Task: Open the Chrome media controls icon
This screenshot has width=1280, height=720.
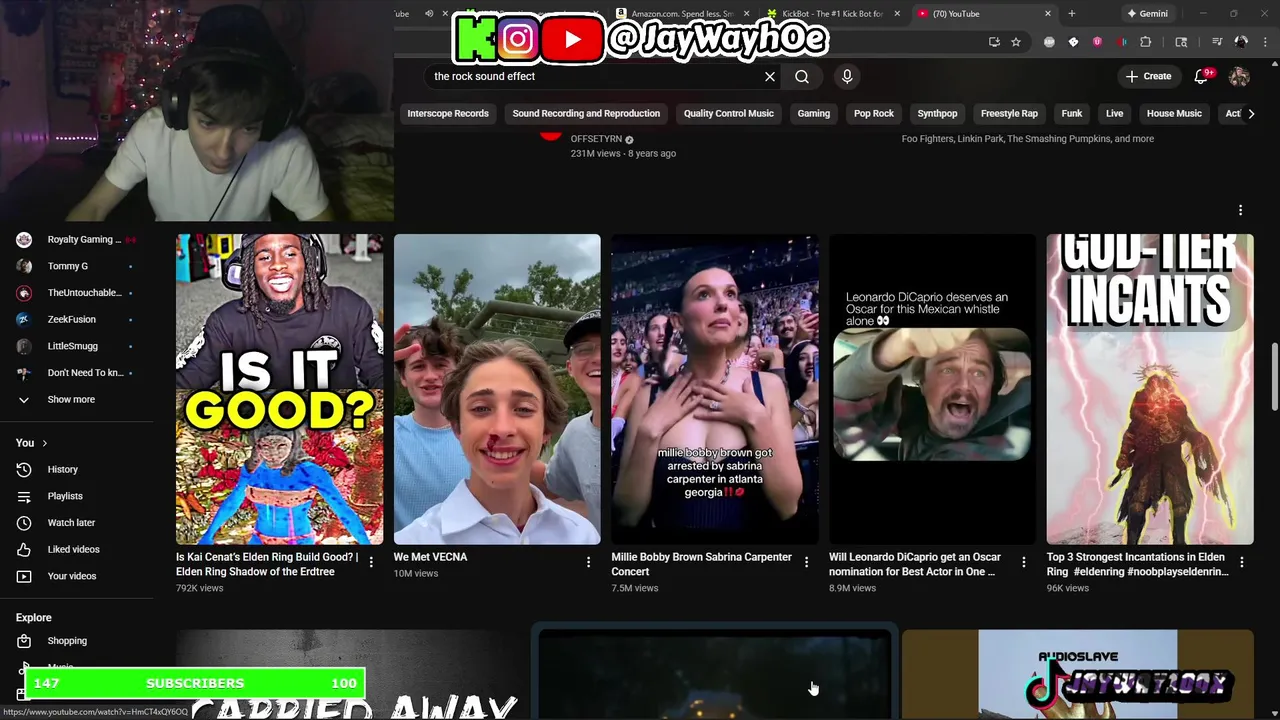Action: [x=1217, y=42]
